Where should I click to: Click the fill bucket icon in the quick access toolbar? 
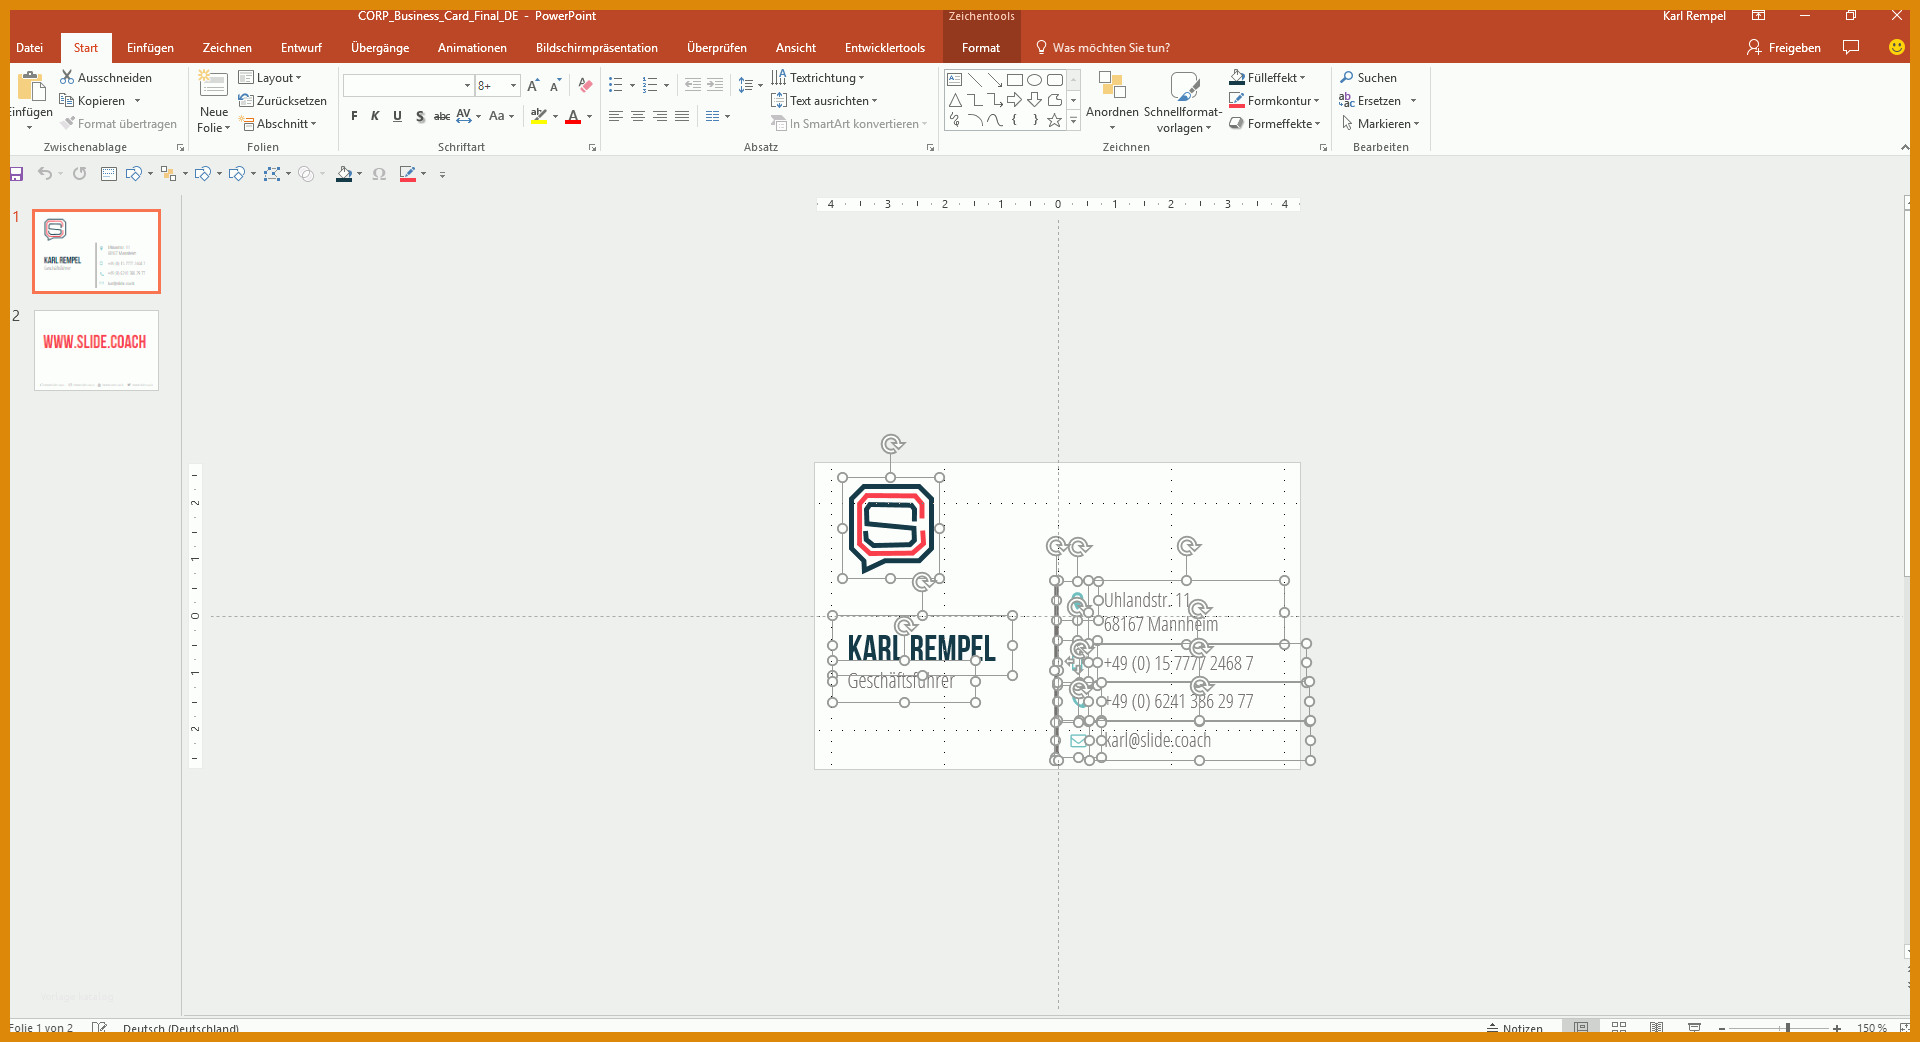(x=344, y=174)
